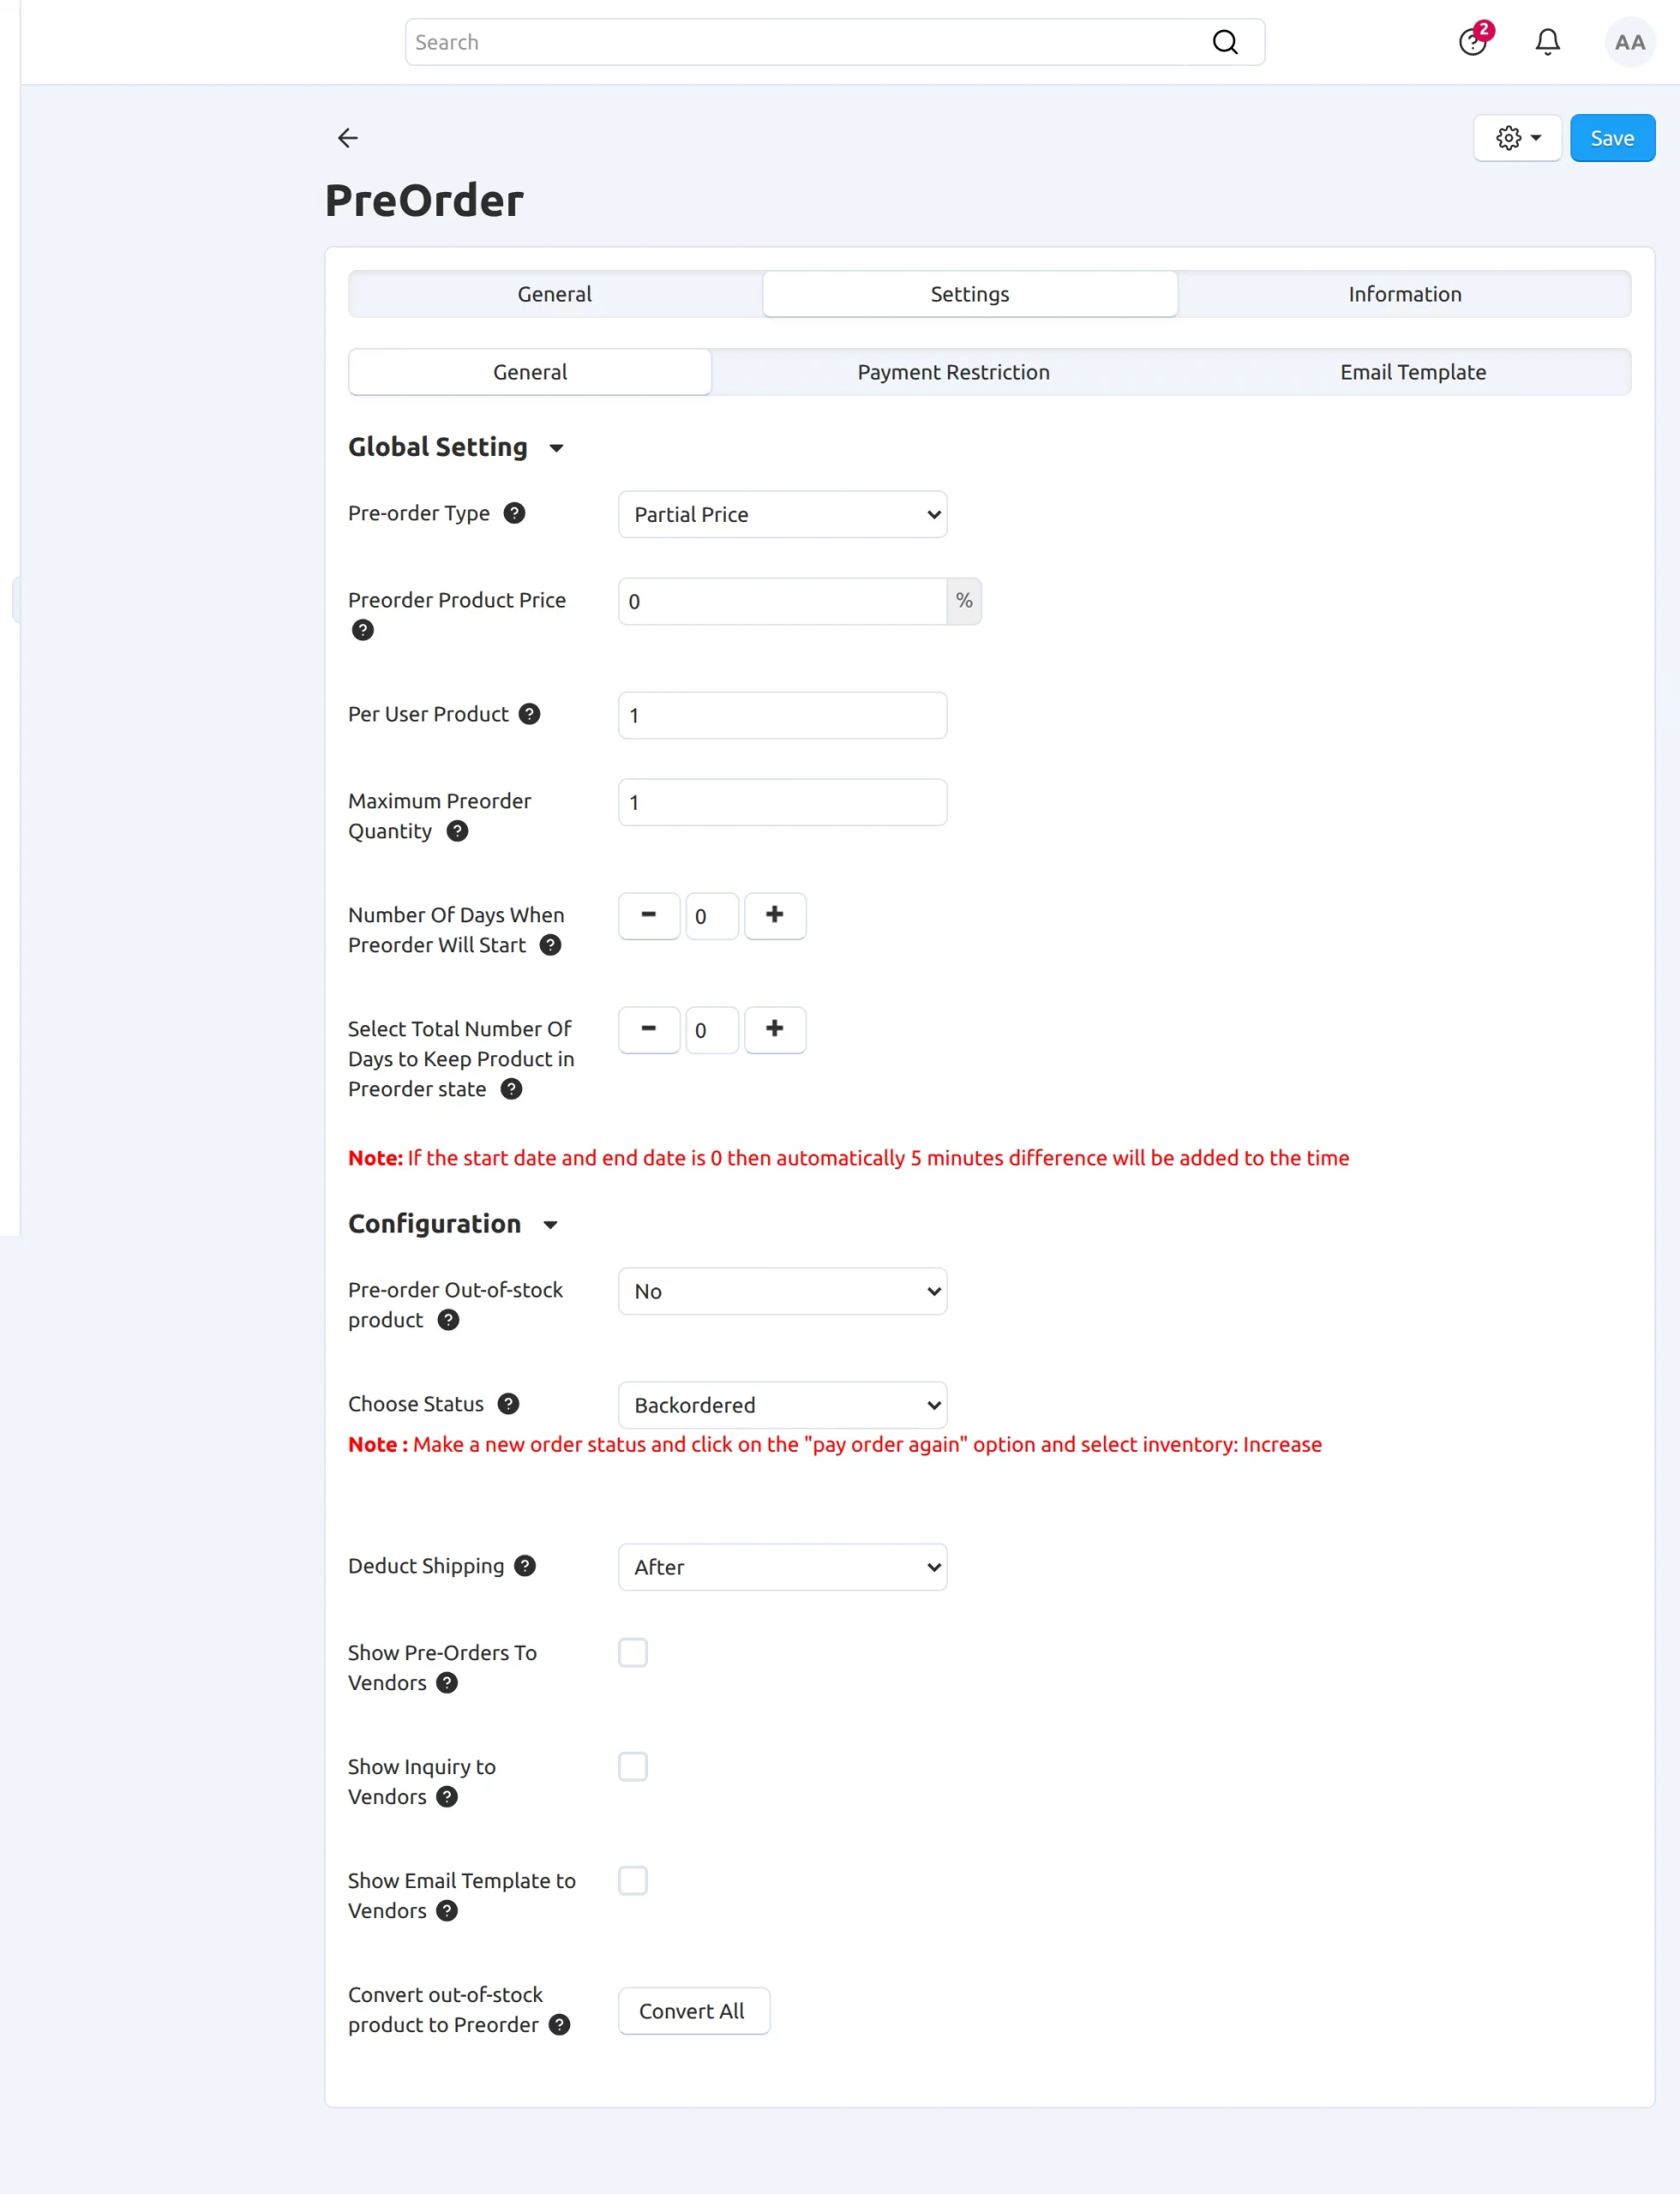Open the Maximum Preorder Quantity help icon
The height and width of the screenshot is (2194, 1680).
tap(456, 831)
